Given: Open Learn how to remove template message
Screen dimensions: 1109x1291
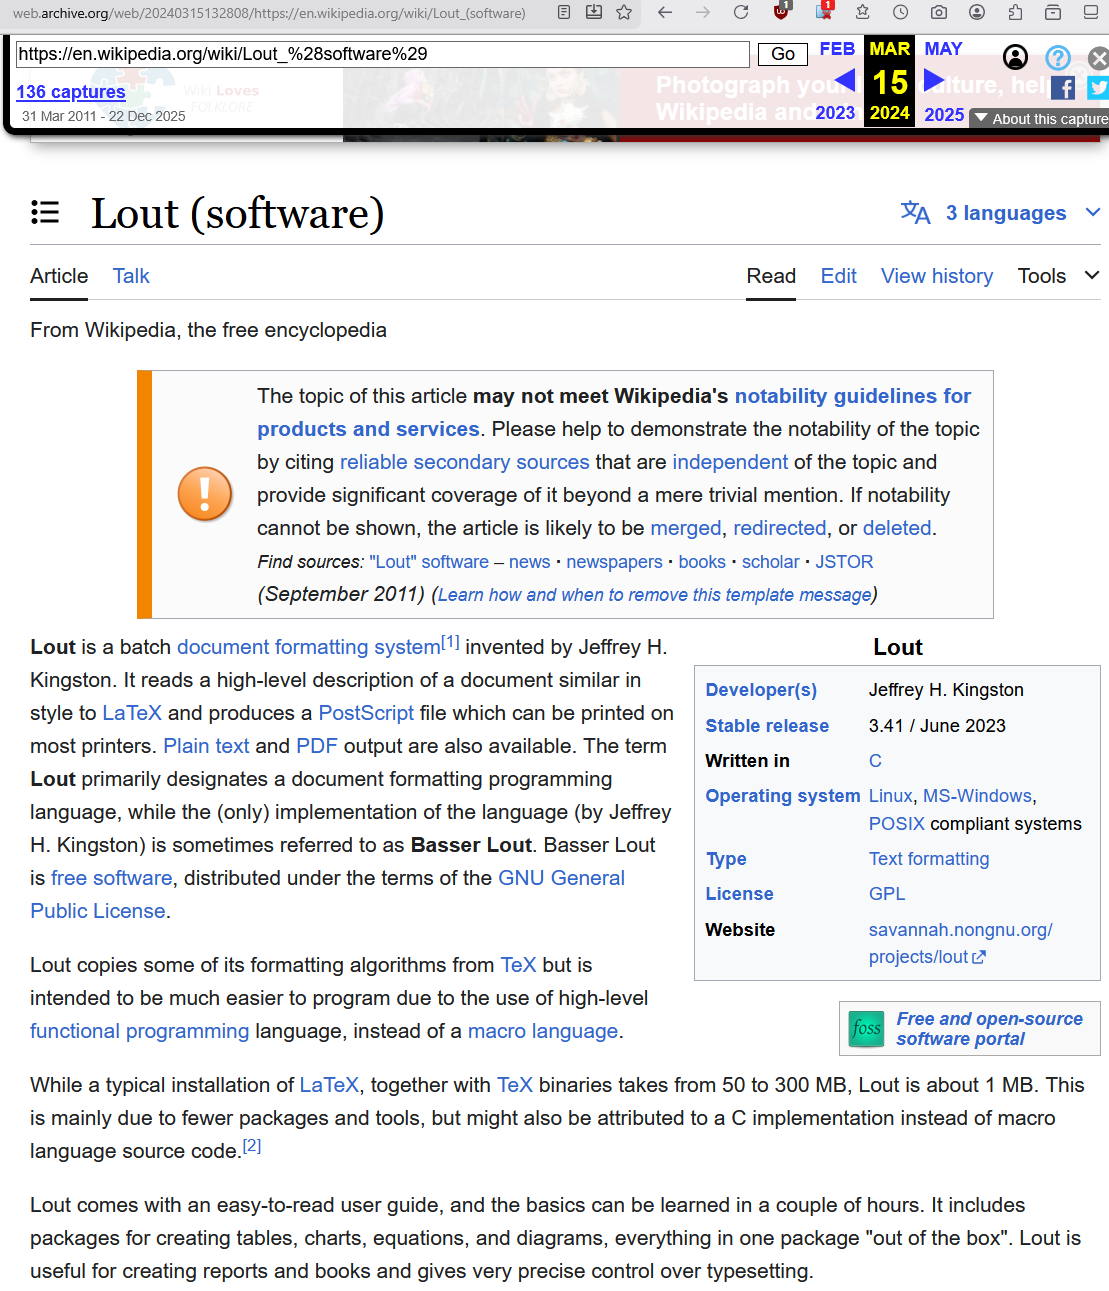Looking at the screenshot, I should (x=655, y=595).
